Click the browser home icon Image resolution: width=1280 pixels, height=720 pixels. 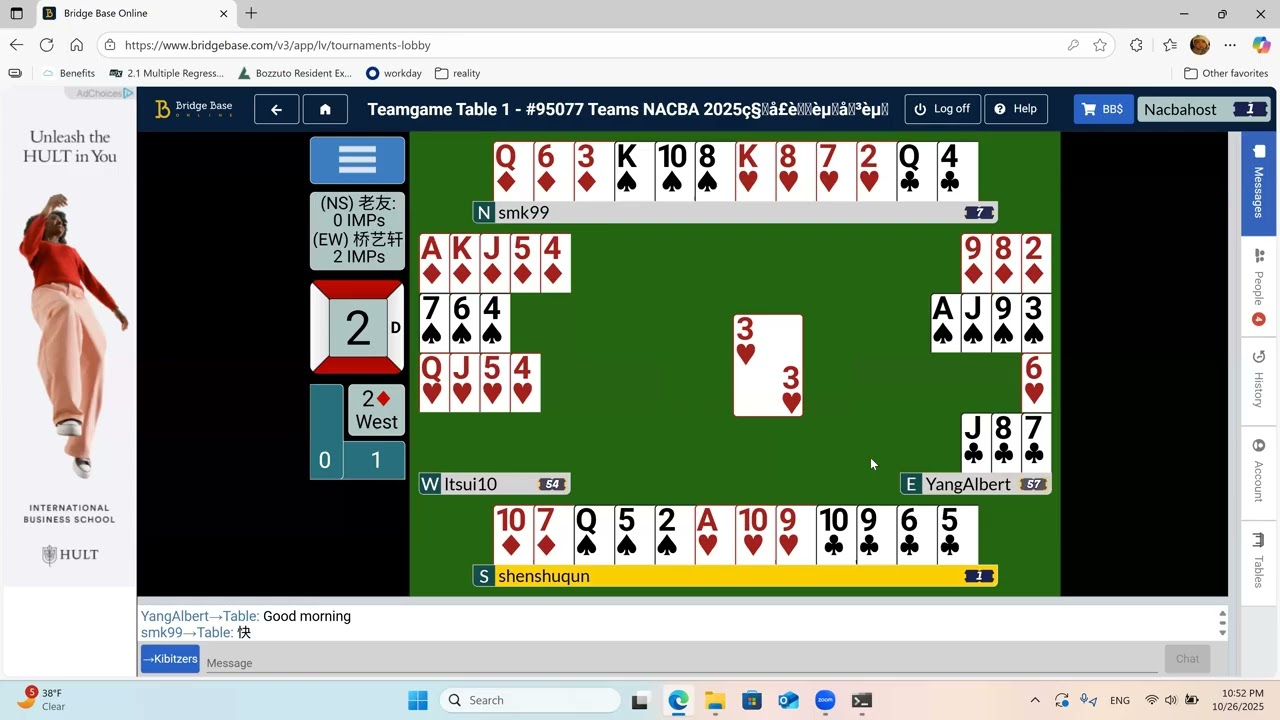(x=76, y=45)
